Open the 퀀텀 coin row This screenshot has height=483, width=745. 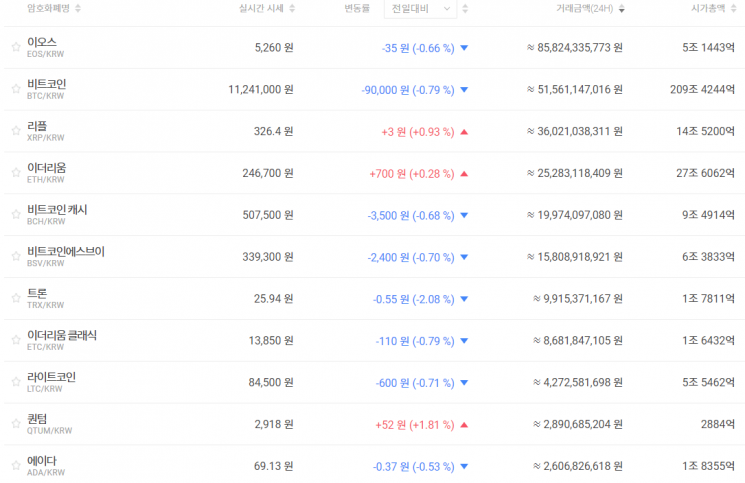click(372, 424)
